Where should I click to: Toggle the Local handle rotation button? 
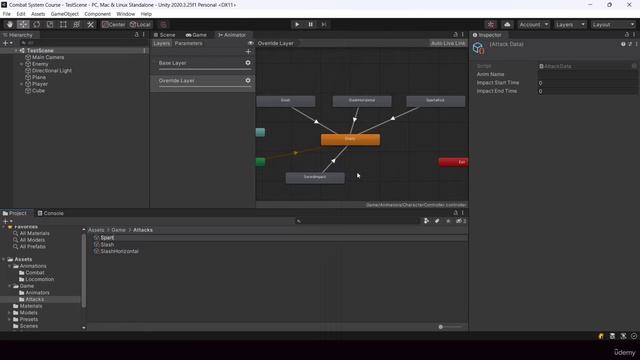click(x=140, y=24)
